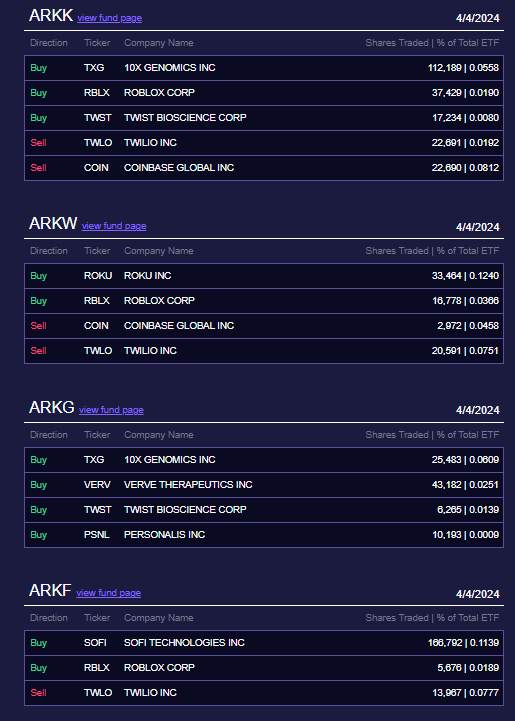The image size is (515, 721).
Task: Click shares value 17,234 | 0.0080
Action: tap(465, 118)
